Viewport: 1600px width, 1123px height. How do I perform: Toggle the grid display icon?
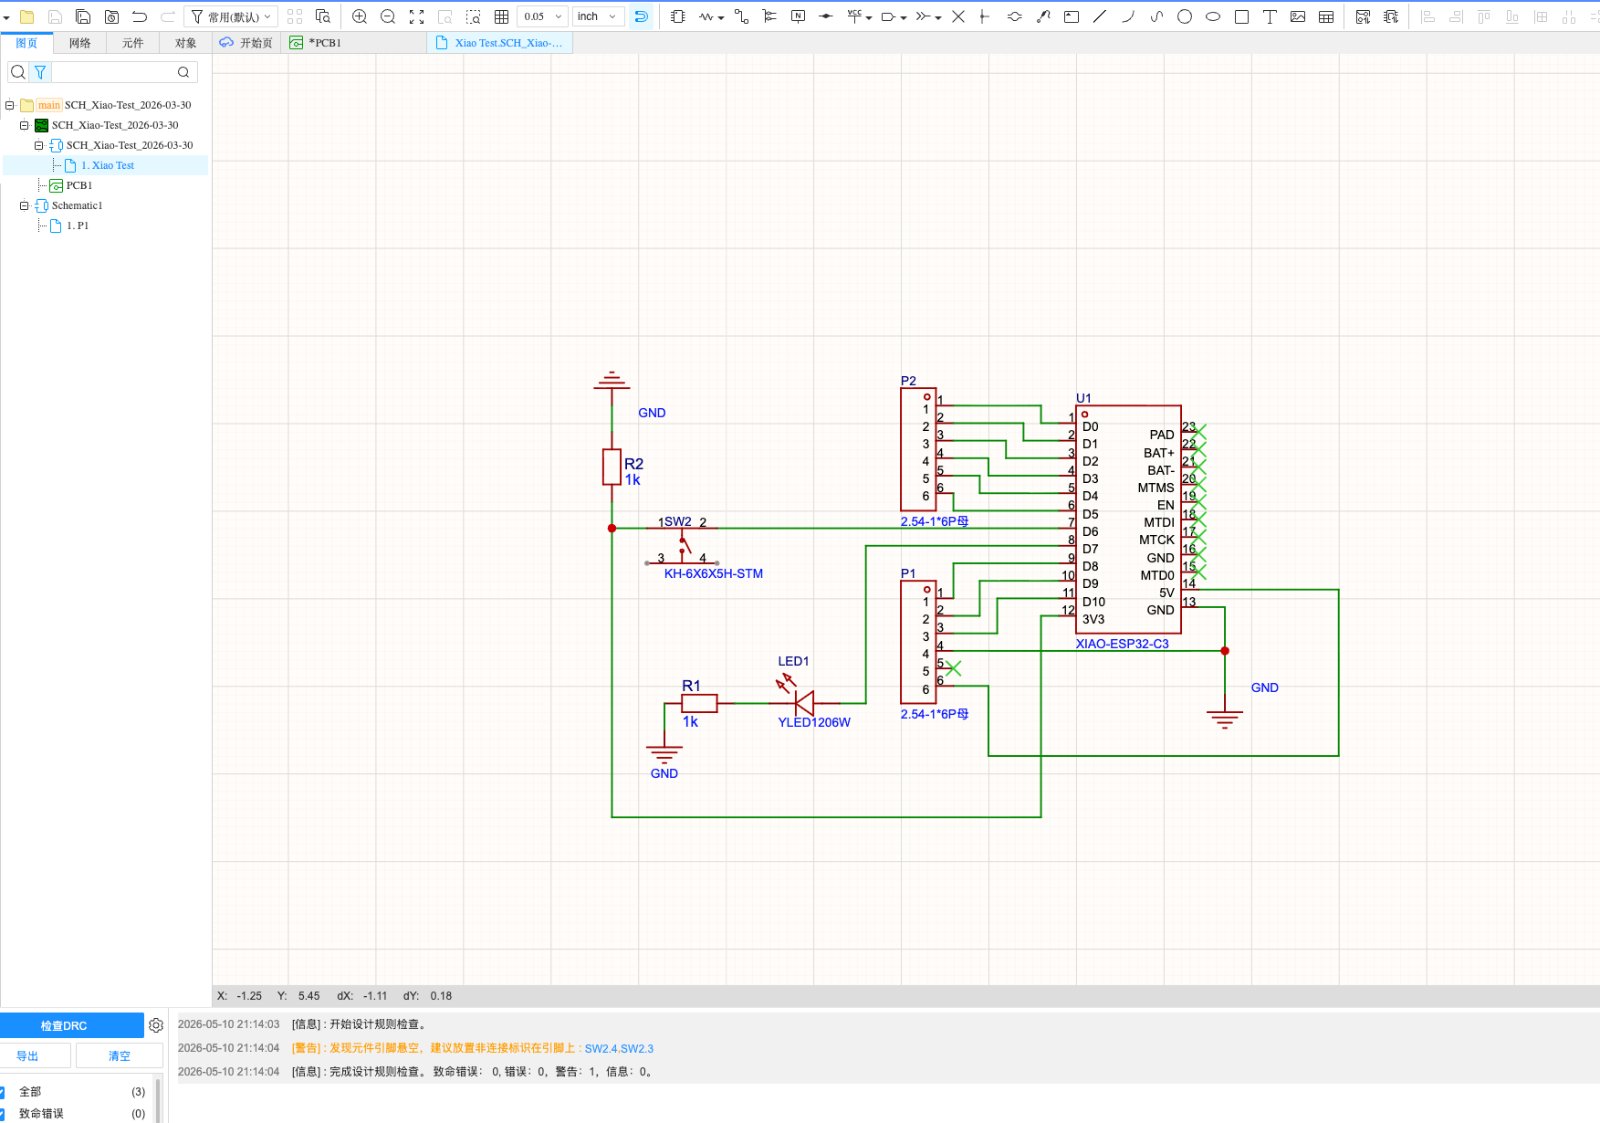[x=502, y=17]
